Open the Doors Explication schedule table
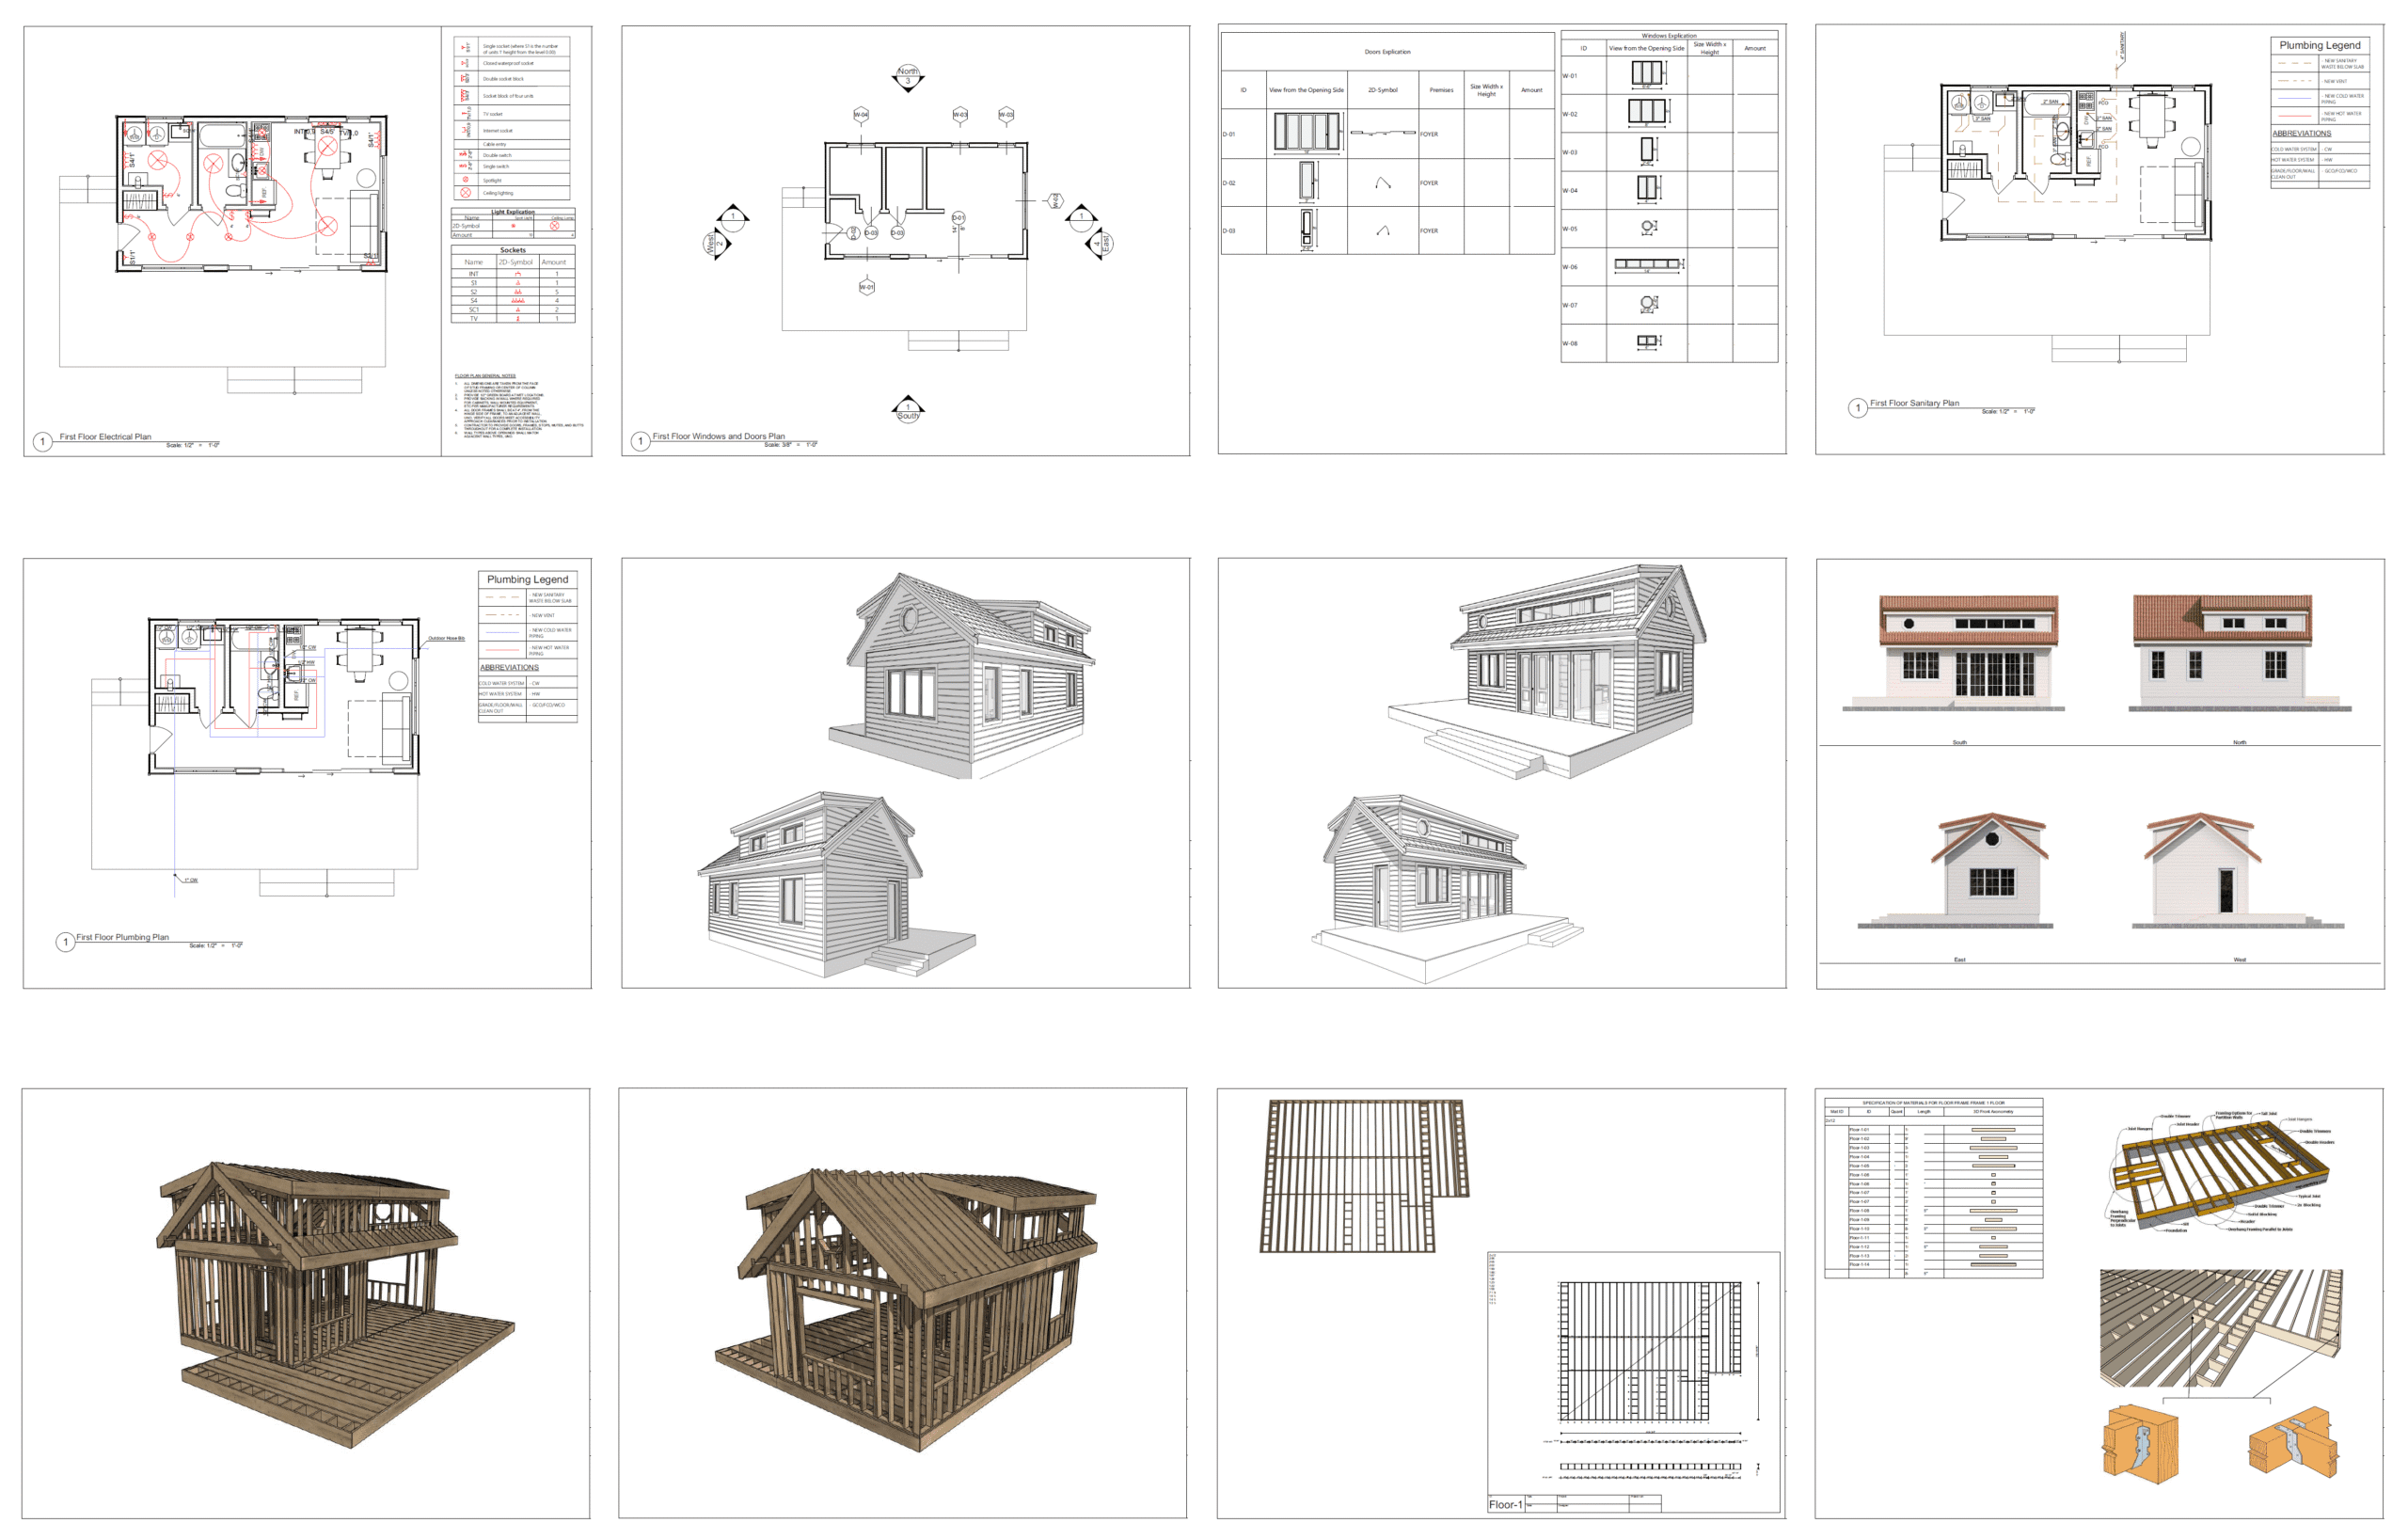2408x1539 pixels. tap(1387, 143)
